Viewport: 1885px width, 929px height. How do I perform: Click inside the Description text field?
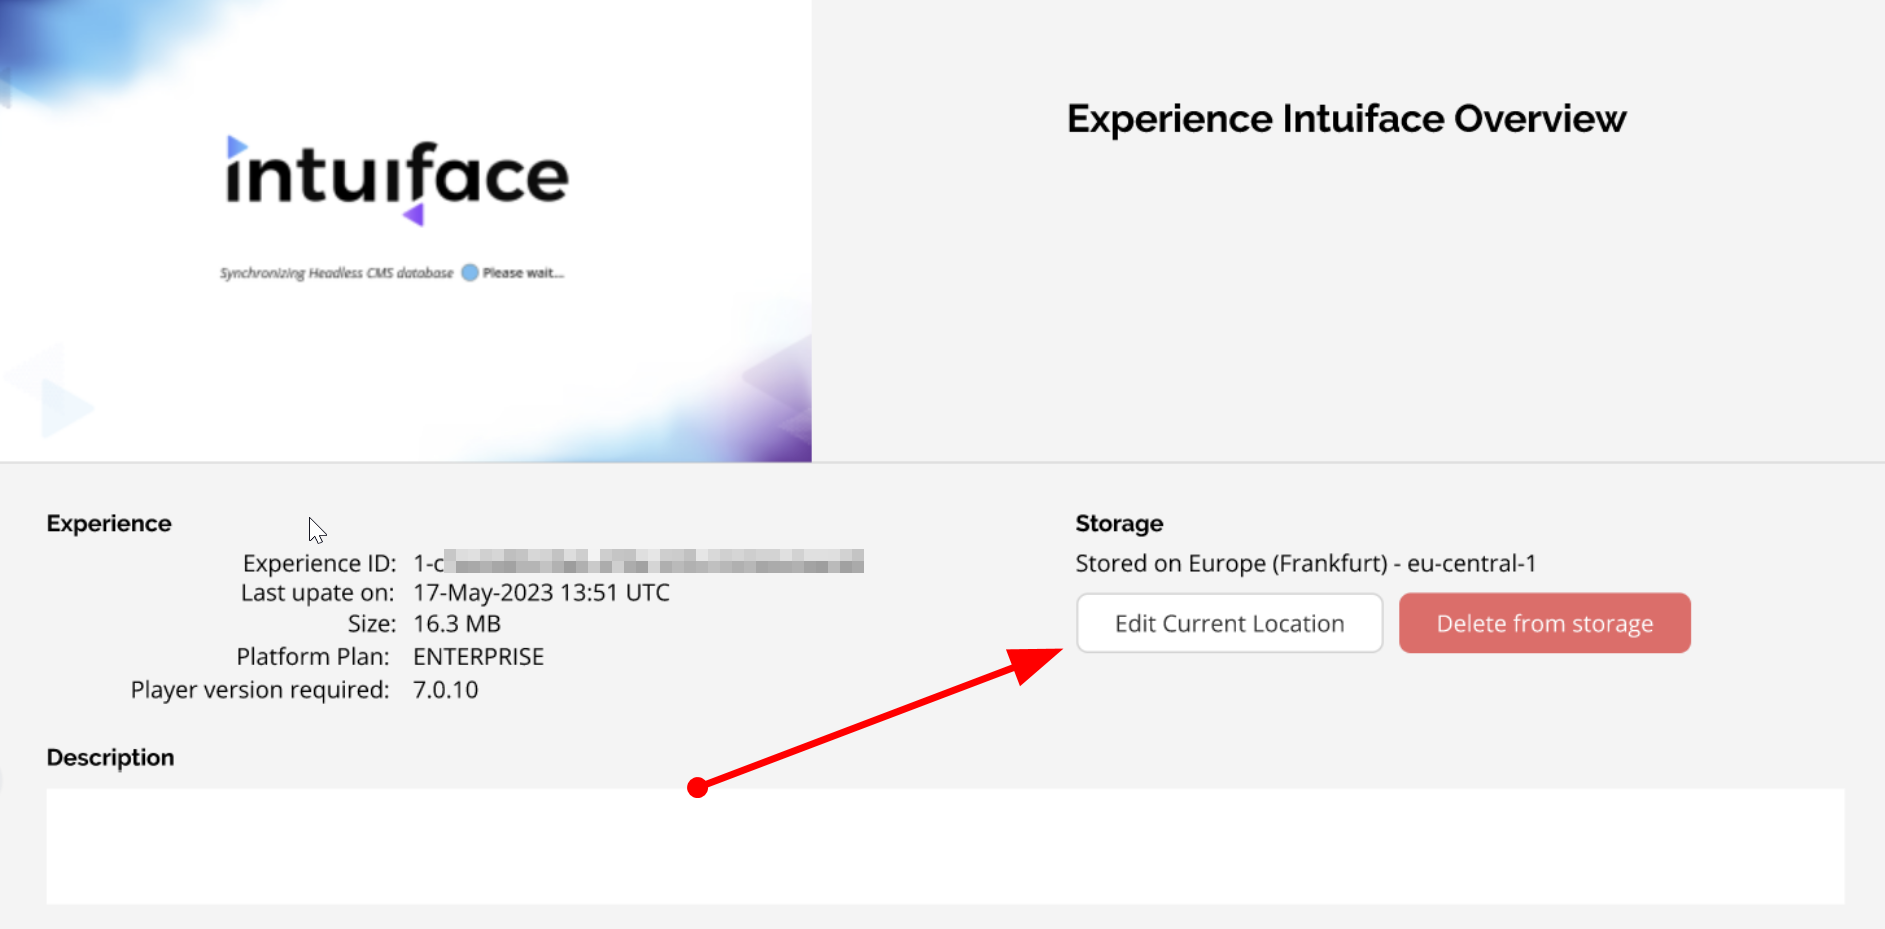(945, 846)
